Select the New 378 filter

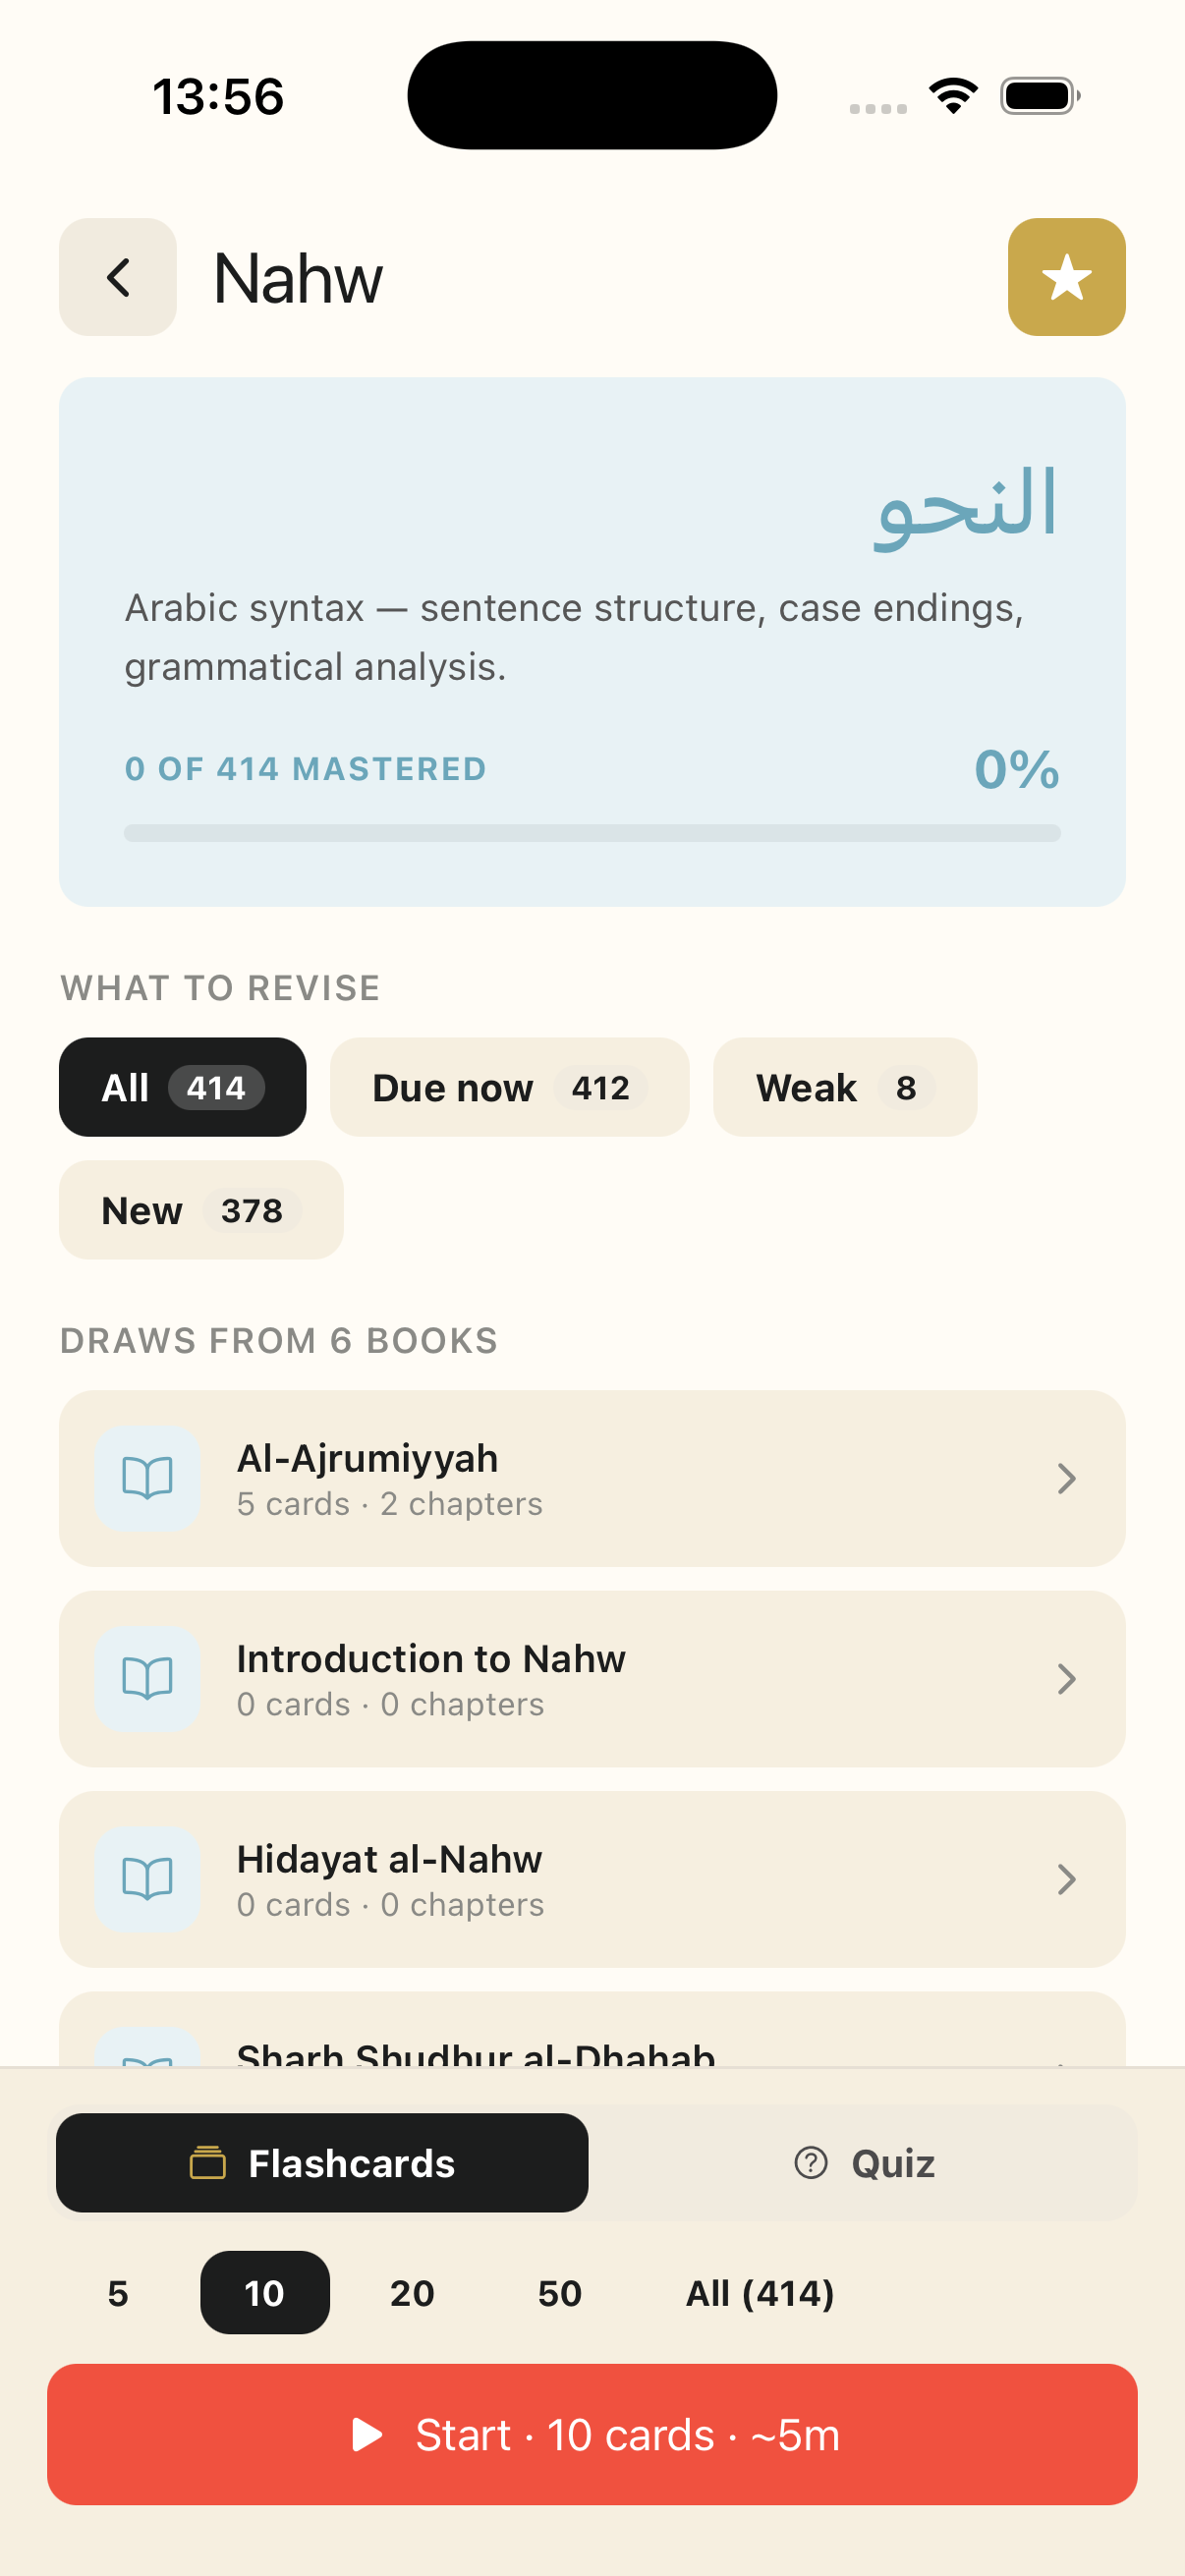tap(201, 1210)
